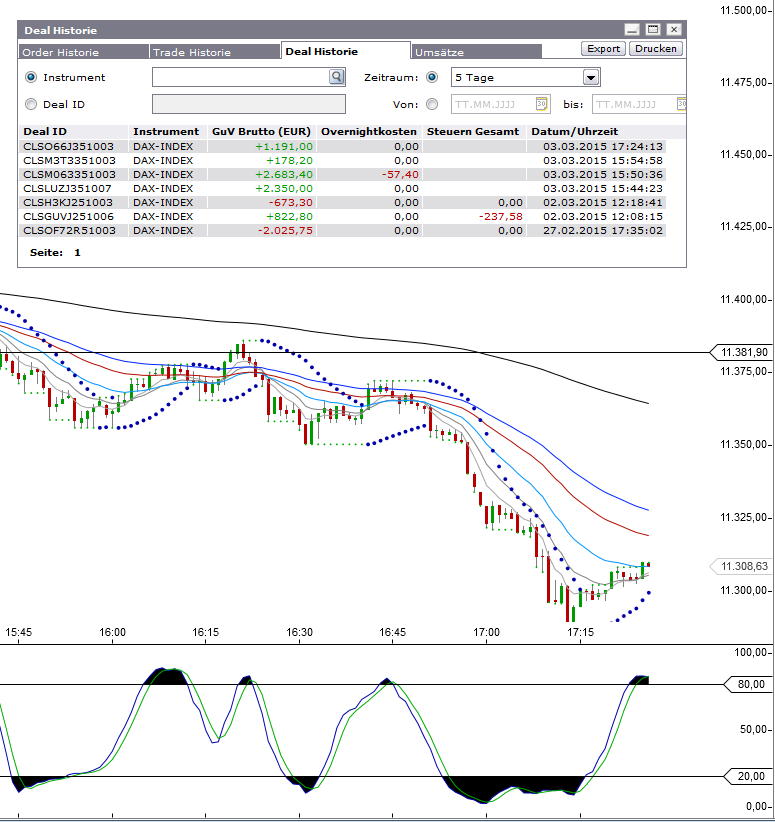
Task: Switch to the Order Historie tab
Action: click(x=60, y=52)
